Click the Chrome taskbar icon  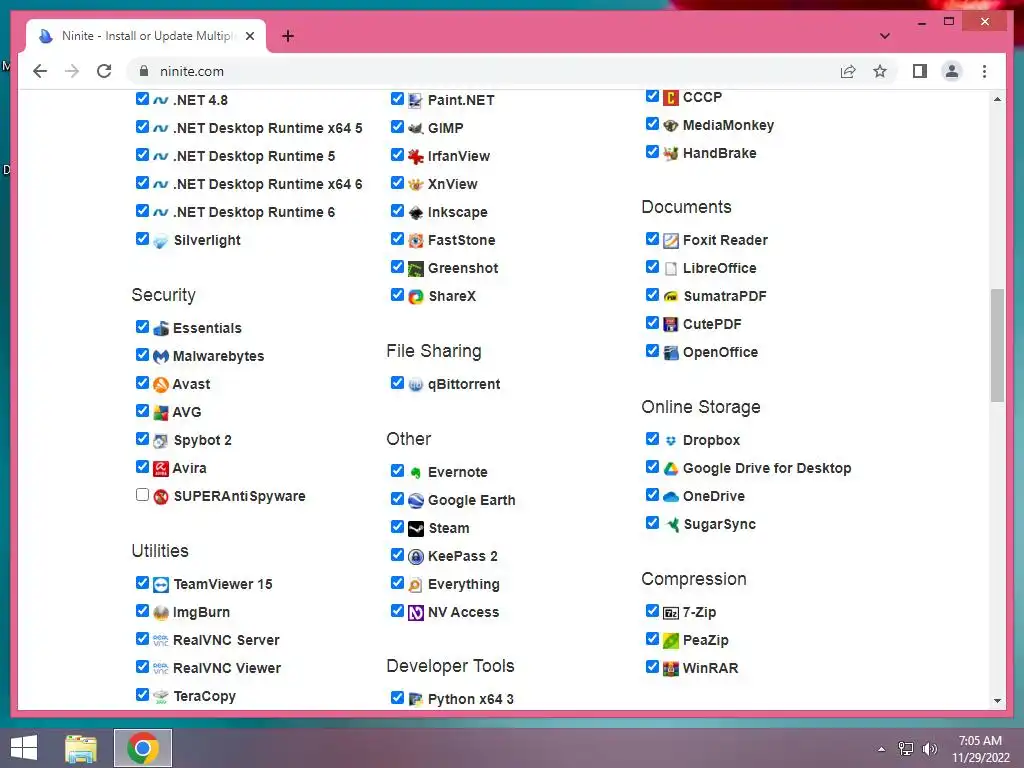(143, 748)
